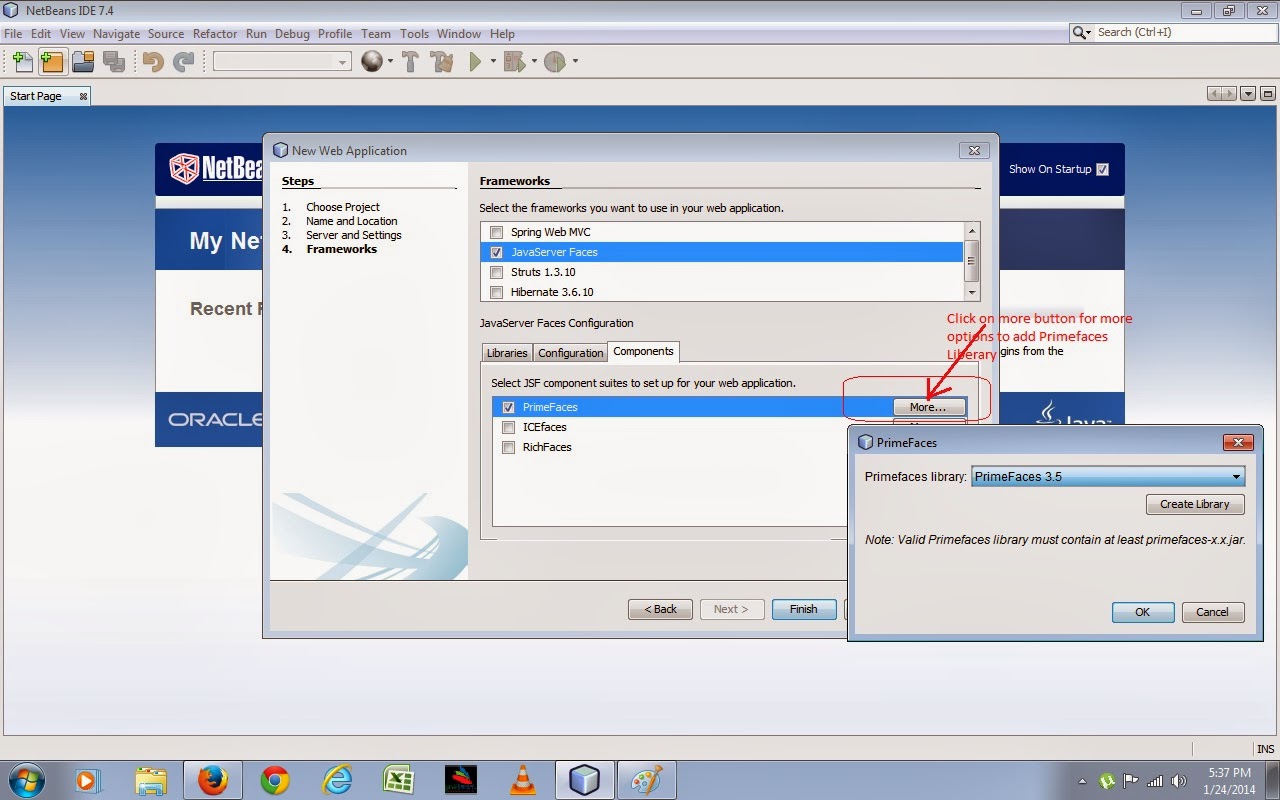
Task: Open the Tools menu
Action: (414, 33)
